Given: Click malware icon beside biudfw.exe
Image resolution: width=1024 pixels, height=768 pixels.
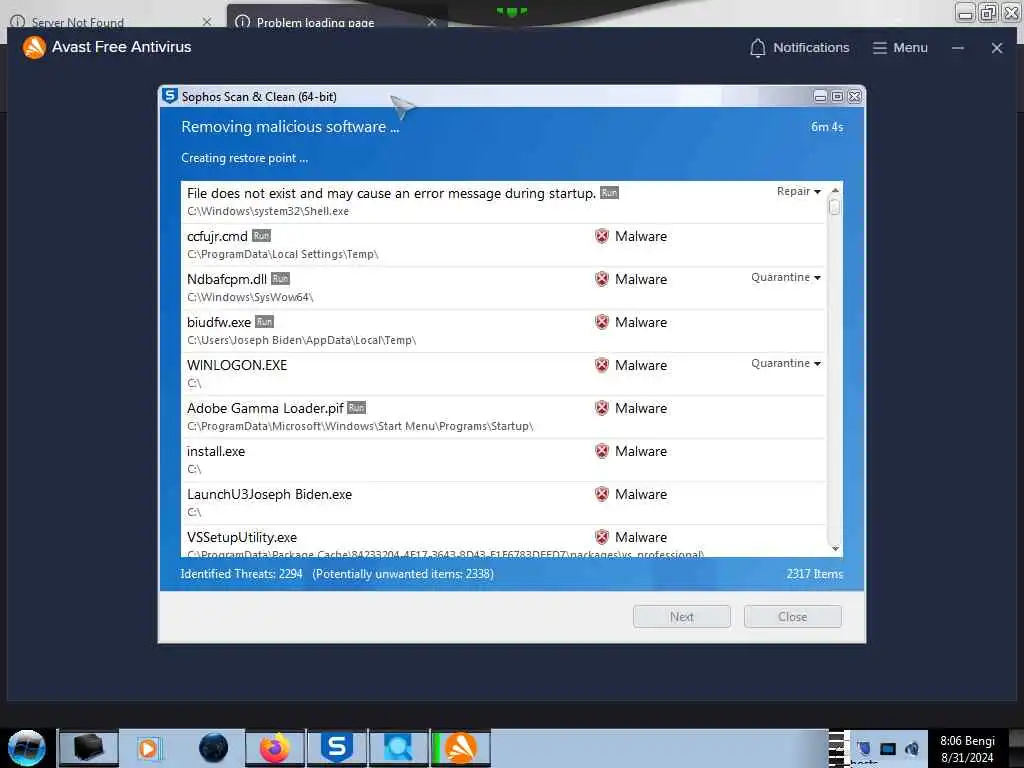Looking at the screenshot, I should [x=602, y=322].
